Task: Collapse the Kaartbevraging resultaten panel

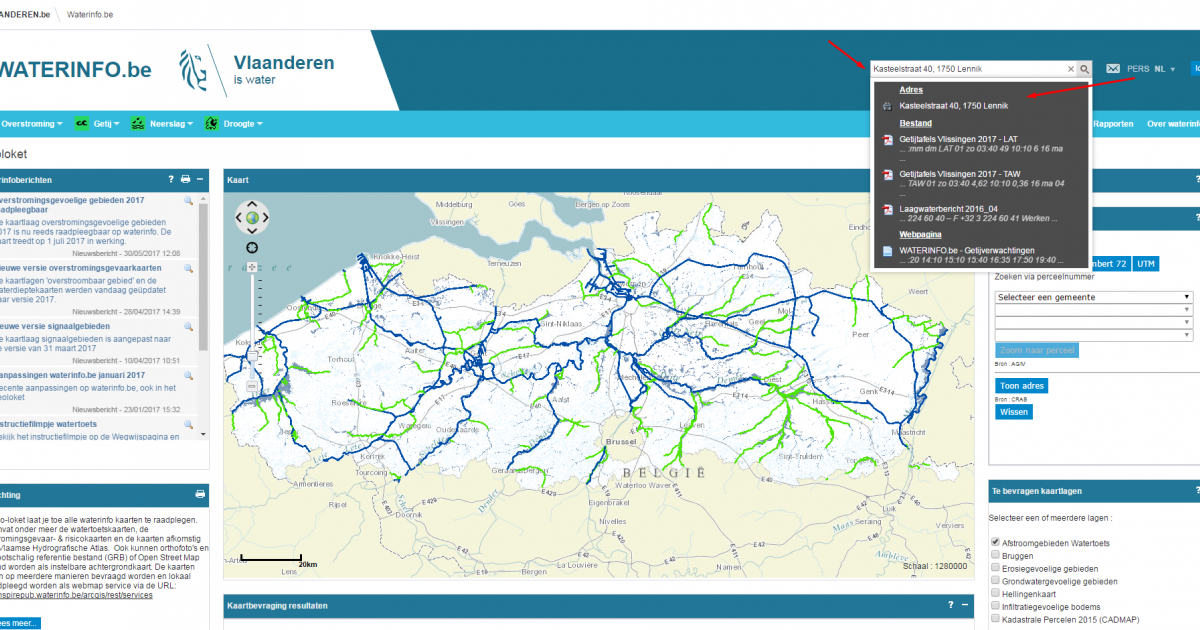Action: click(x=965, y=605)
